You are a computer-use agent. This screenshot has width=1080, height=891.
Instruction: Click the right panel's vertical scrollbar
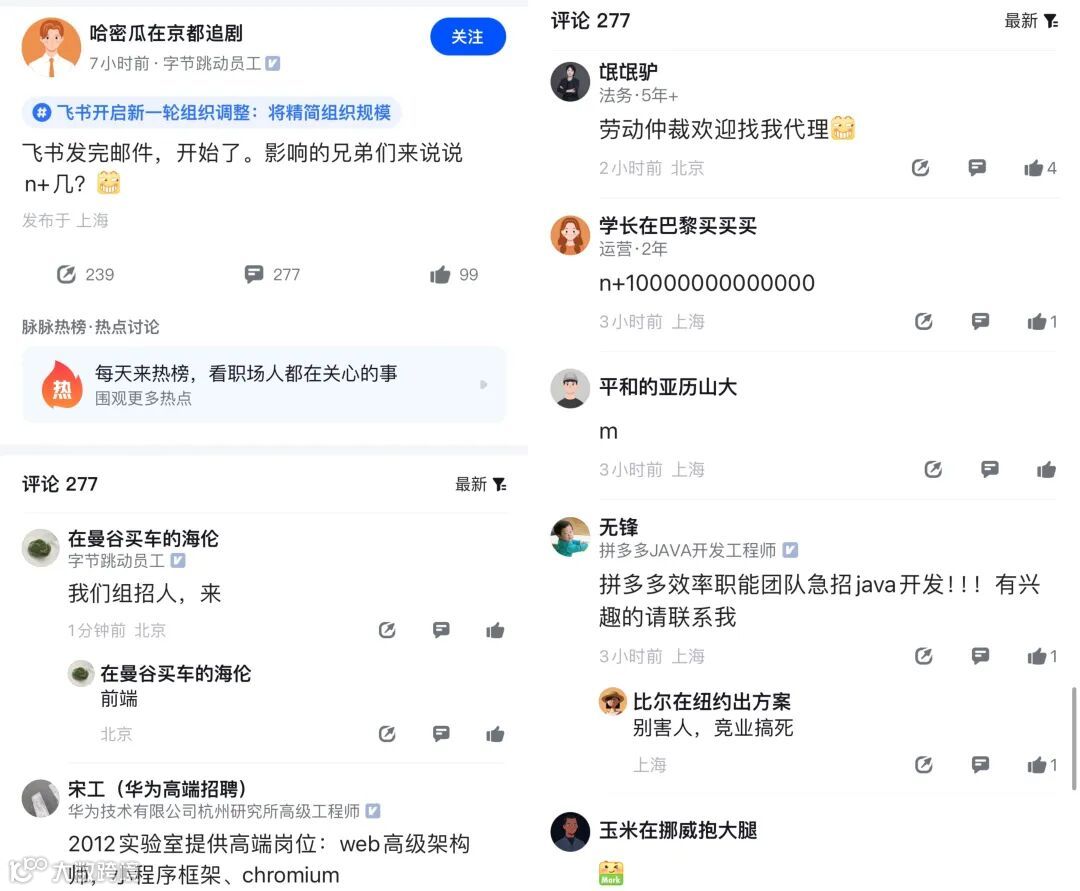click(x=1074, y=738)
